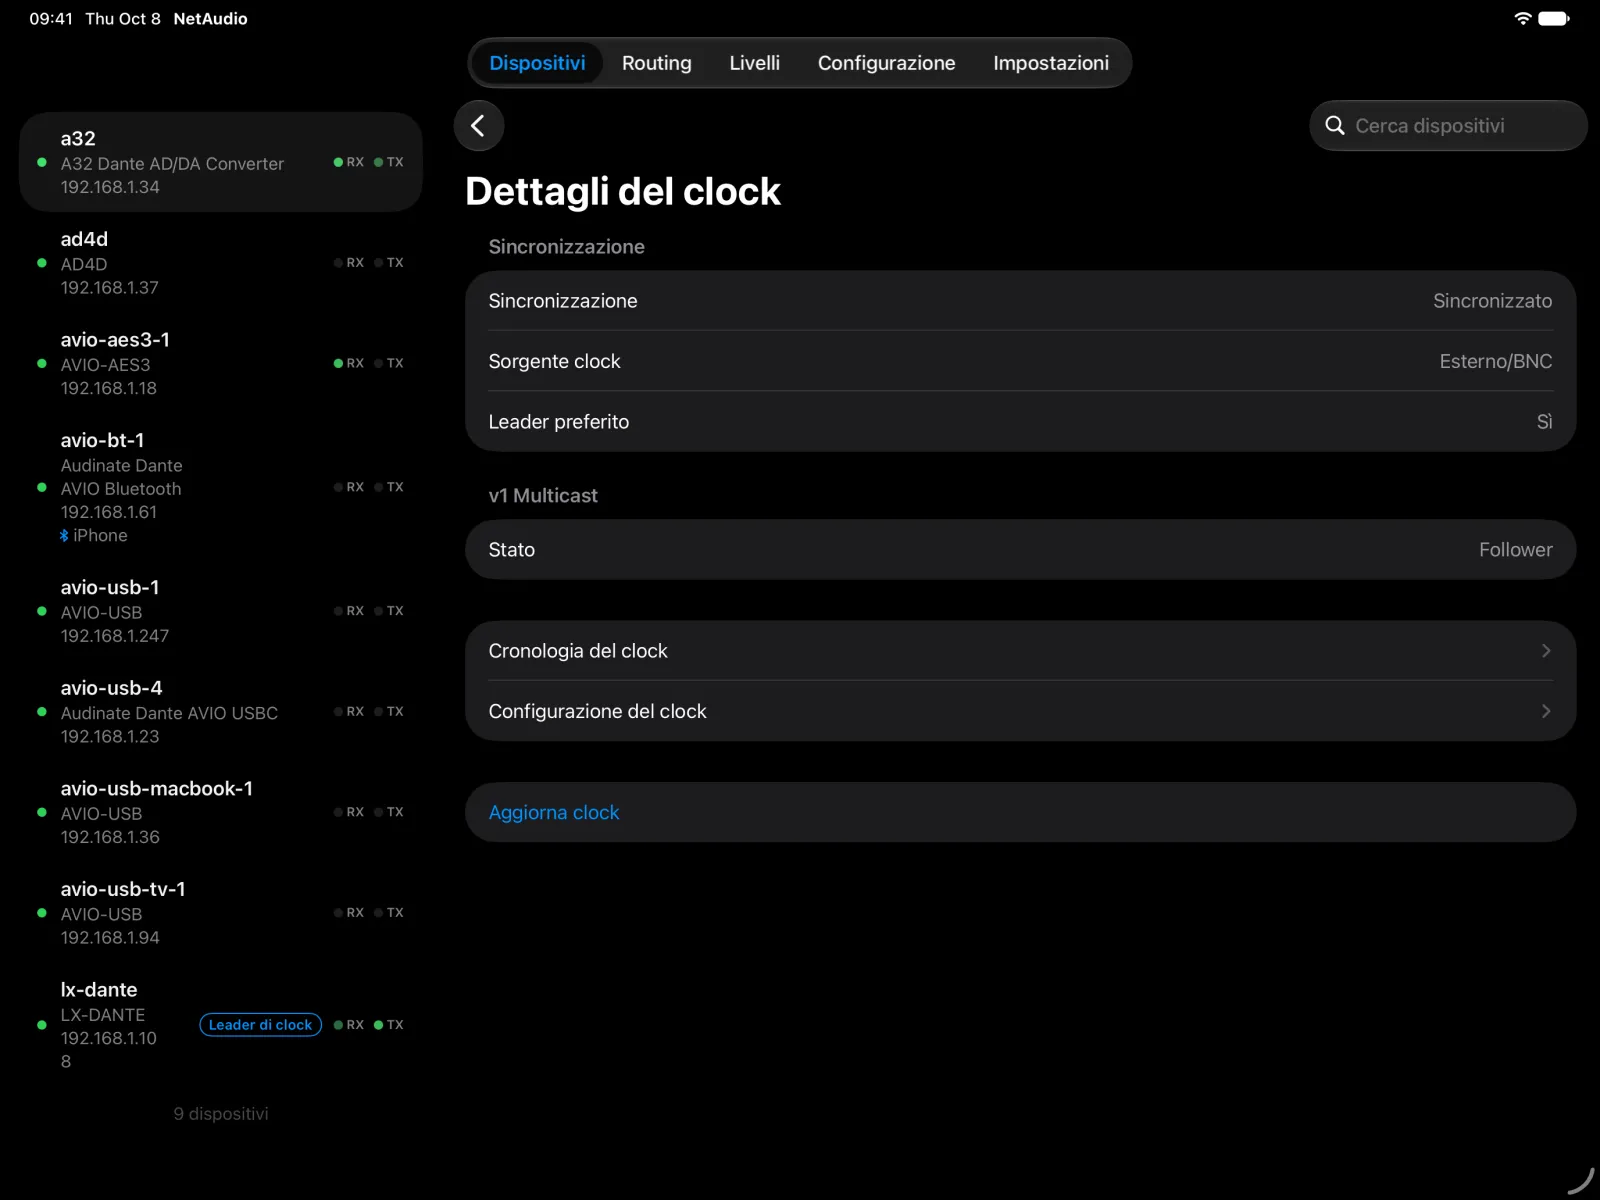Select the avio-aes3-1 device row
1600x1200 pixels.
point(221,363)
